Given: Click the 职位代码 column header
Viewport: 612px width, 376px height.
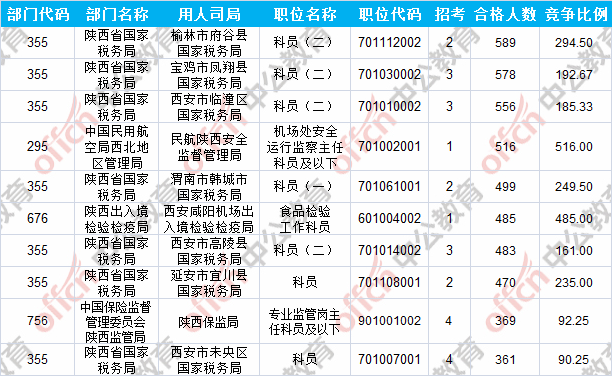Looking at the screenshot, I should tap(390, 14).
